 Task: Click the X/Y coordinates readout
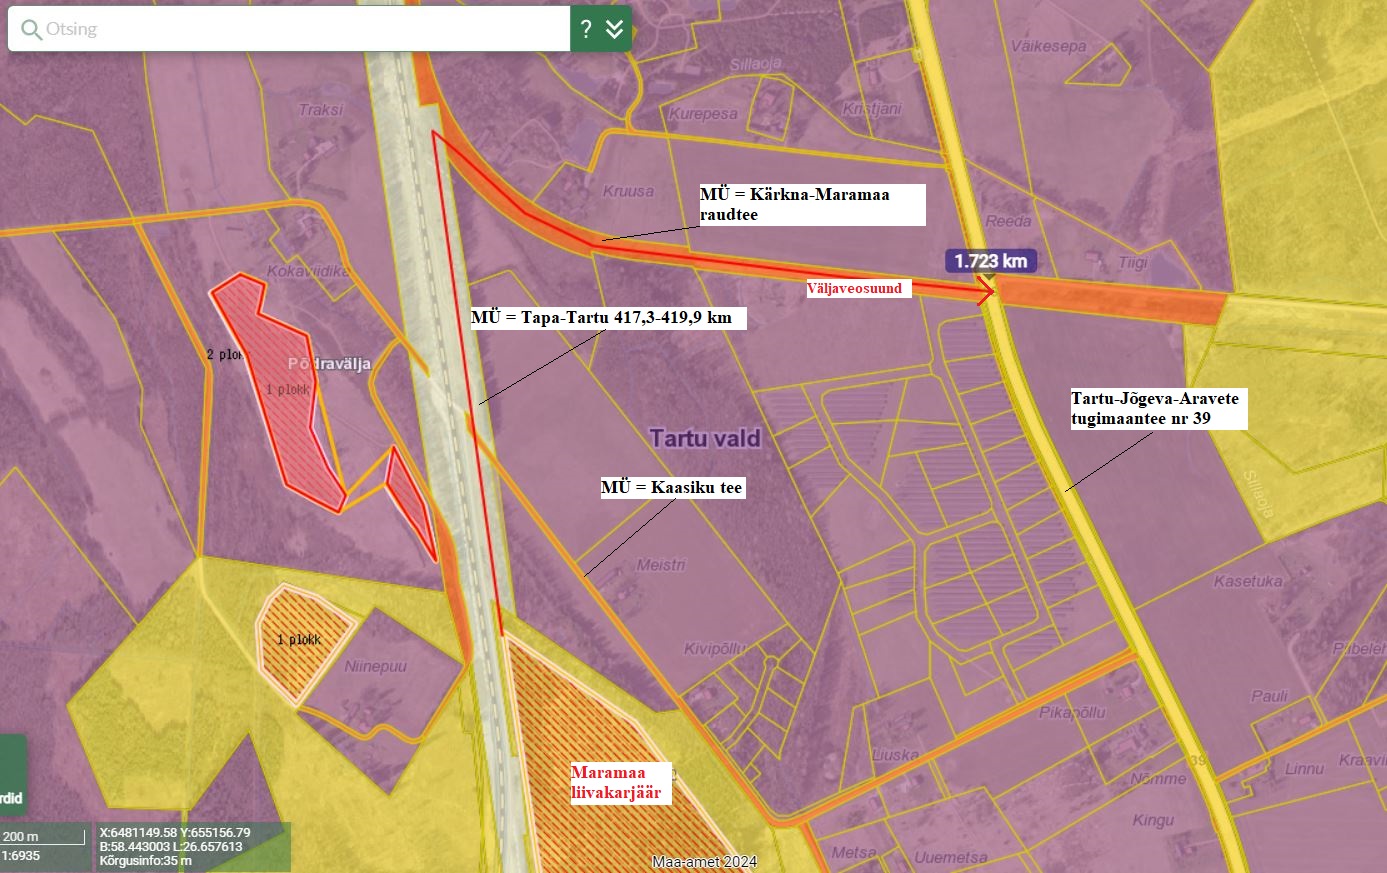click(175, 832)
